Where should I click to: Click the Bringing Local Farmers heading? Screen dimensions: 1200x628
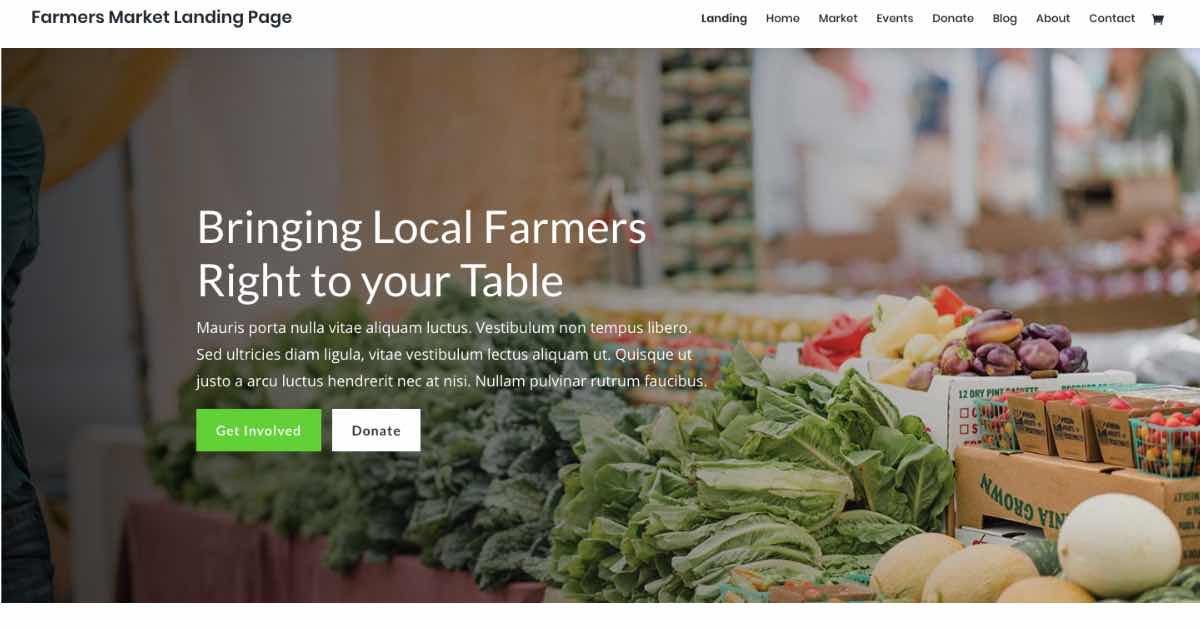[422, 228]
